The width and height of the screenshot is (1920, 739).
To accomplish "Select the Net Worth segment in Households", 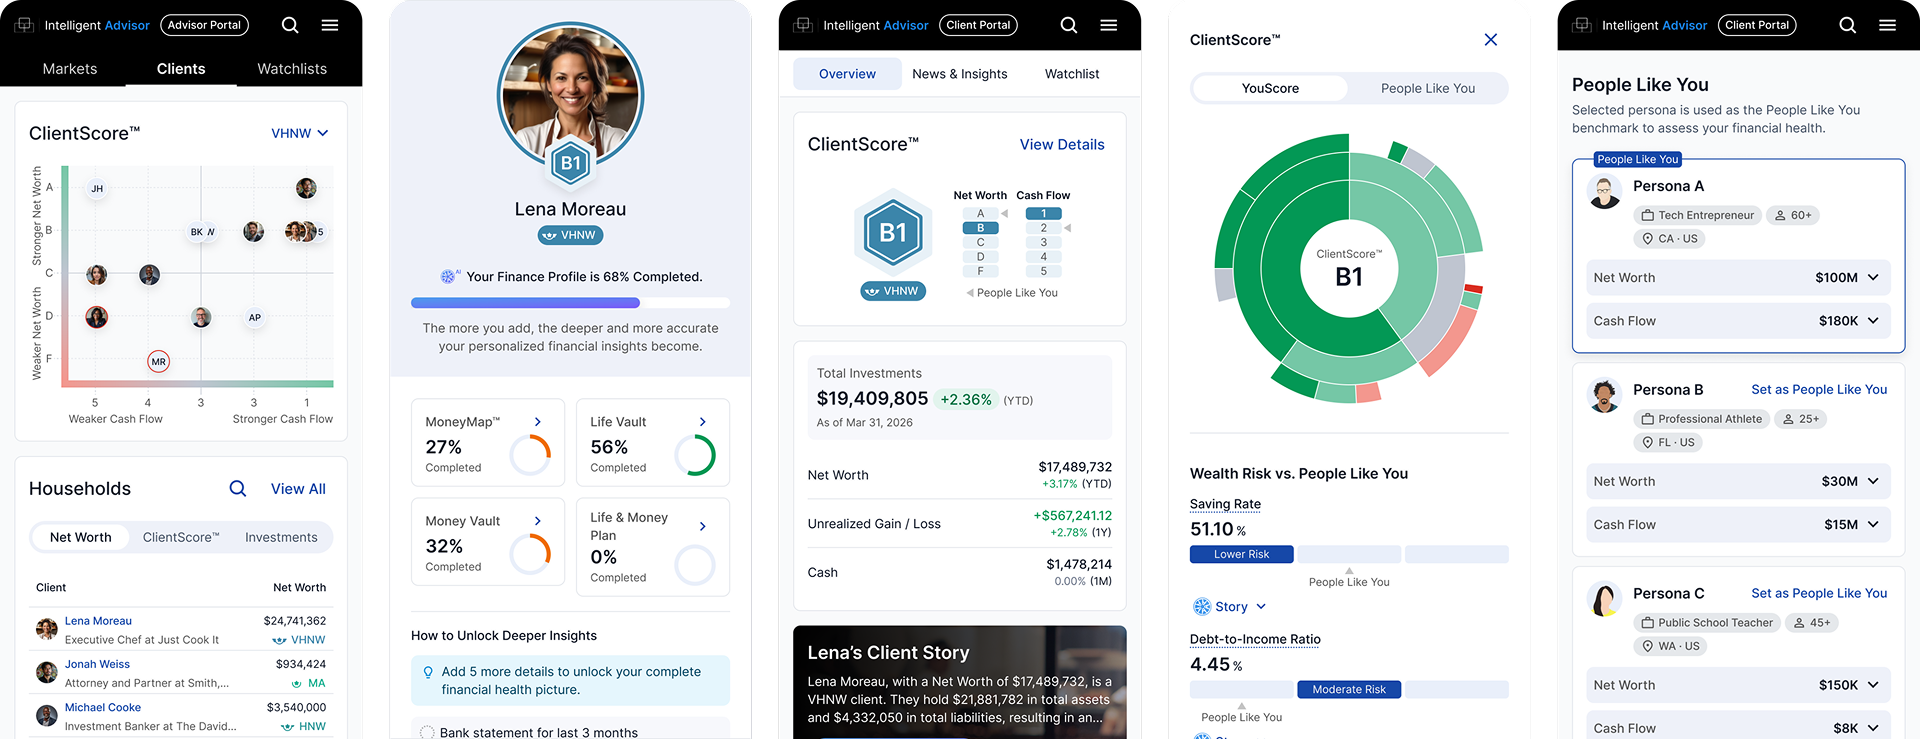I will 80,537.
